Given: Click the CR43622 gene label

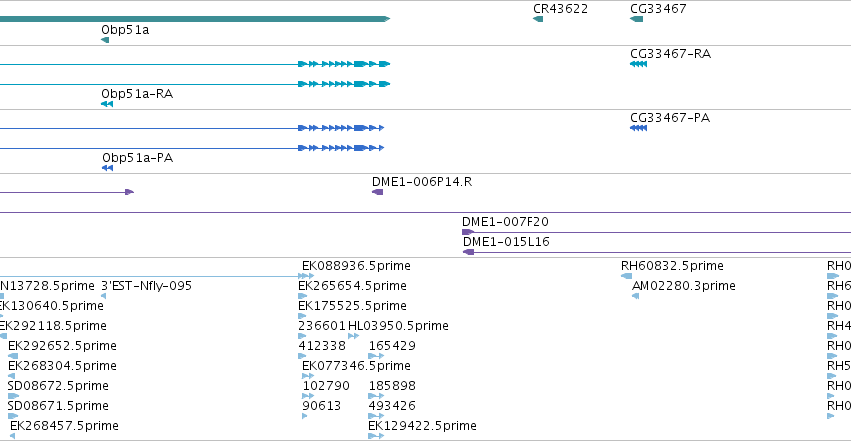Looking at the screenshot, I should click(x=560, y=9).
